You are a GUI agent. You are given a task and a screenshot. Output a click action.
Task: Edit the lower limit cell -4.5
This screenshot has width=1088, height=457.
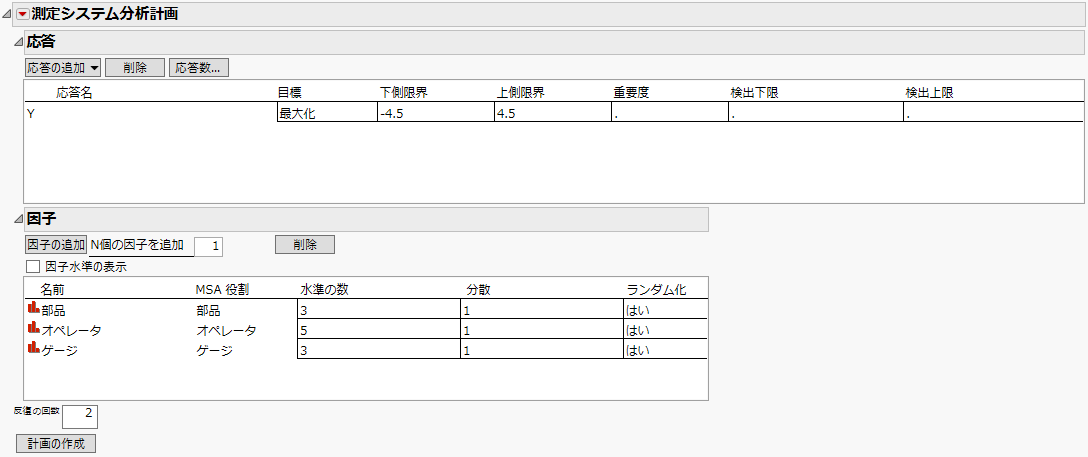pyautogui.click(x=436, y=114)
